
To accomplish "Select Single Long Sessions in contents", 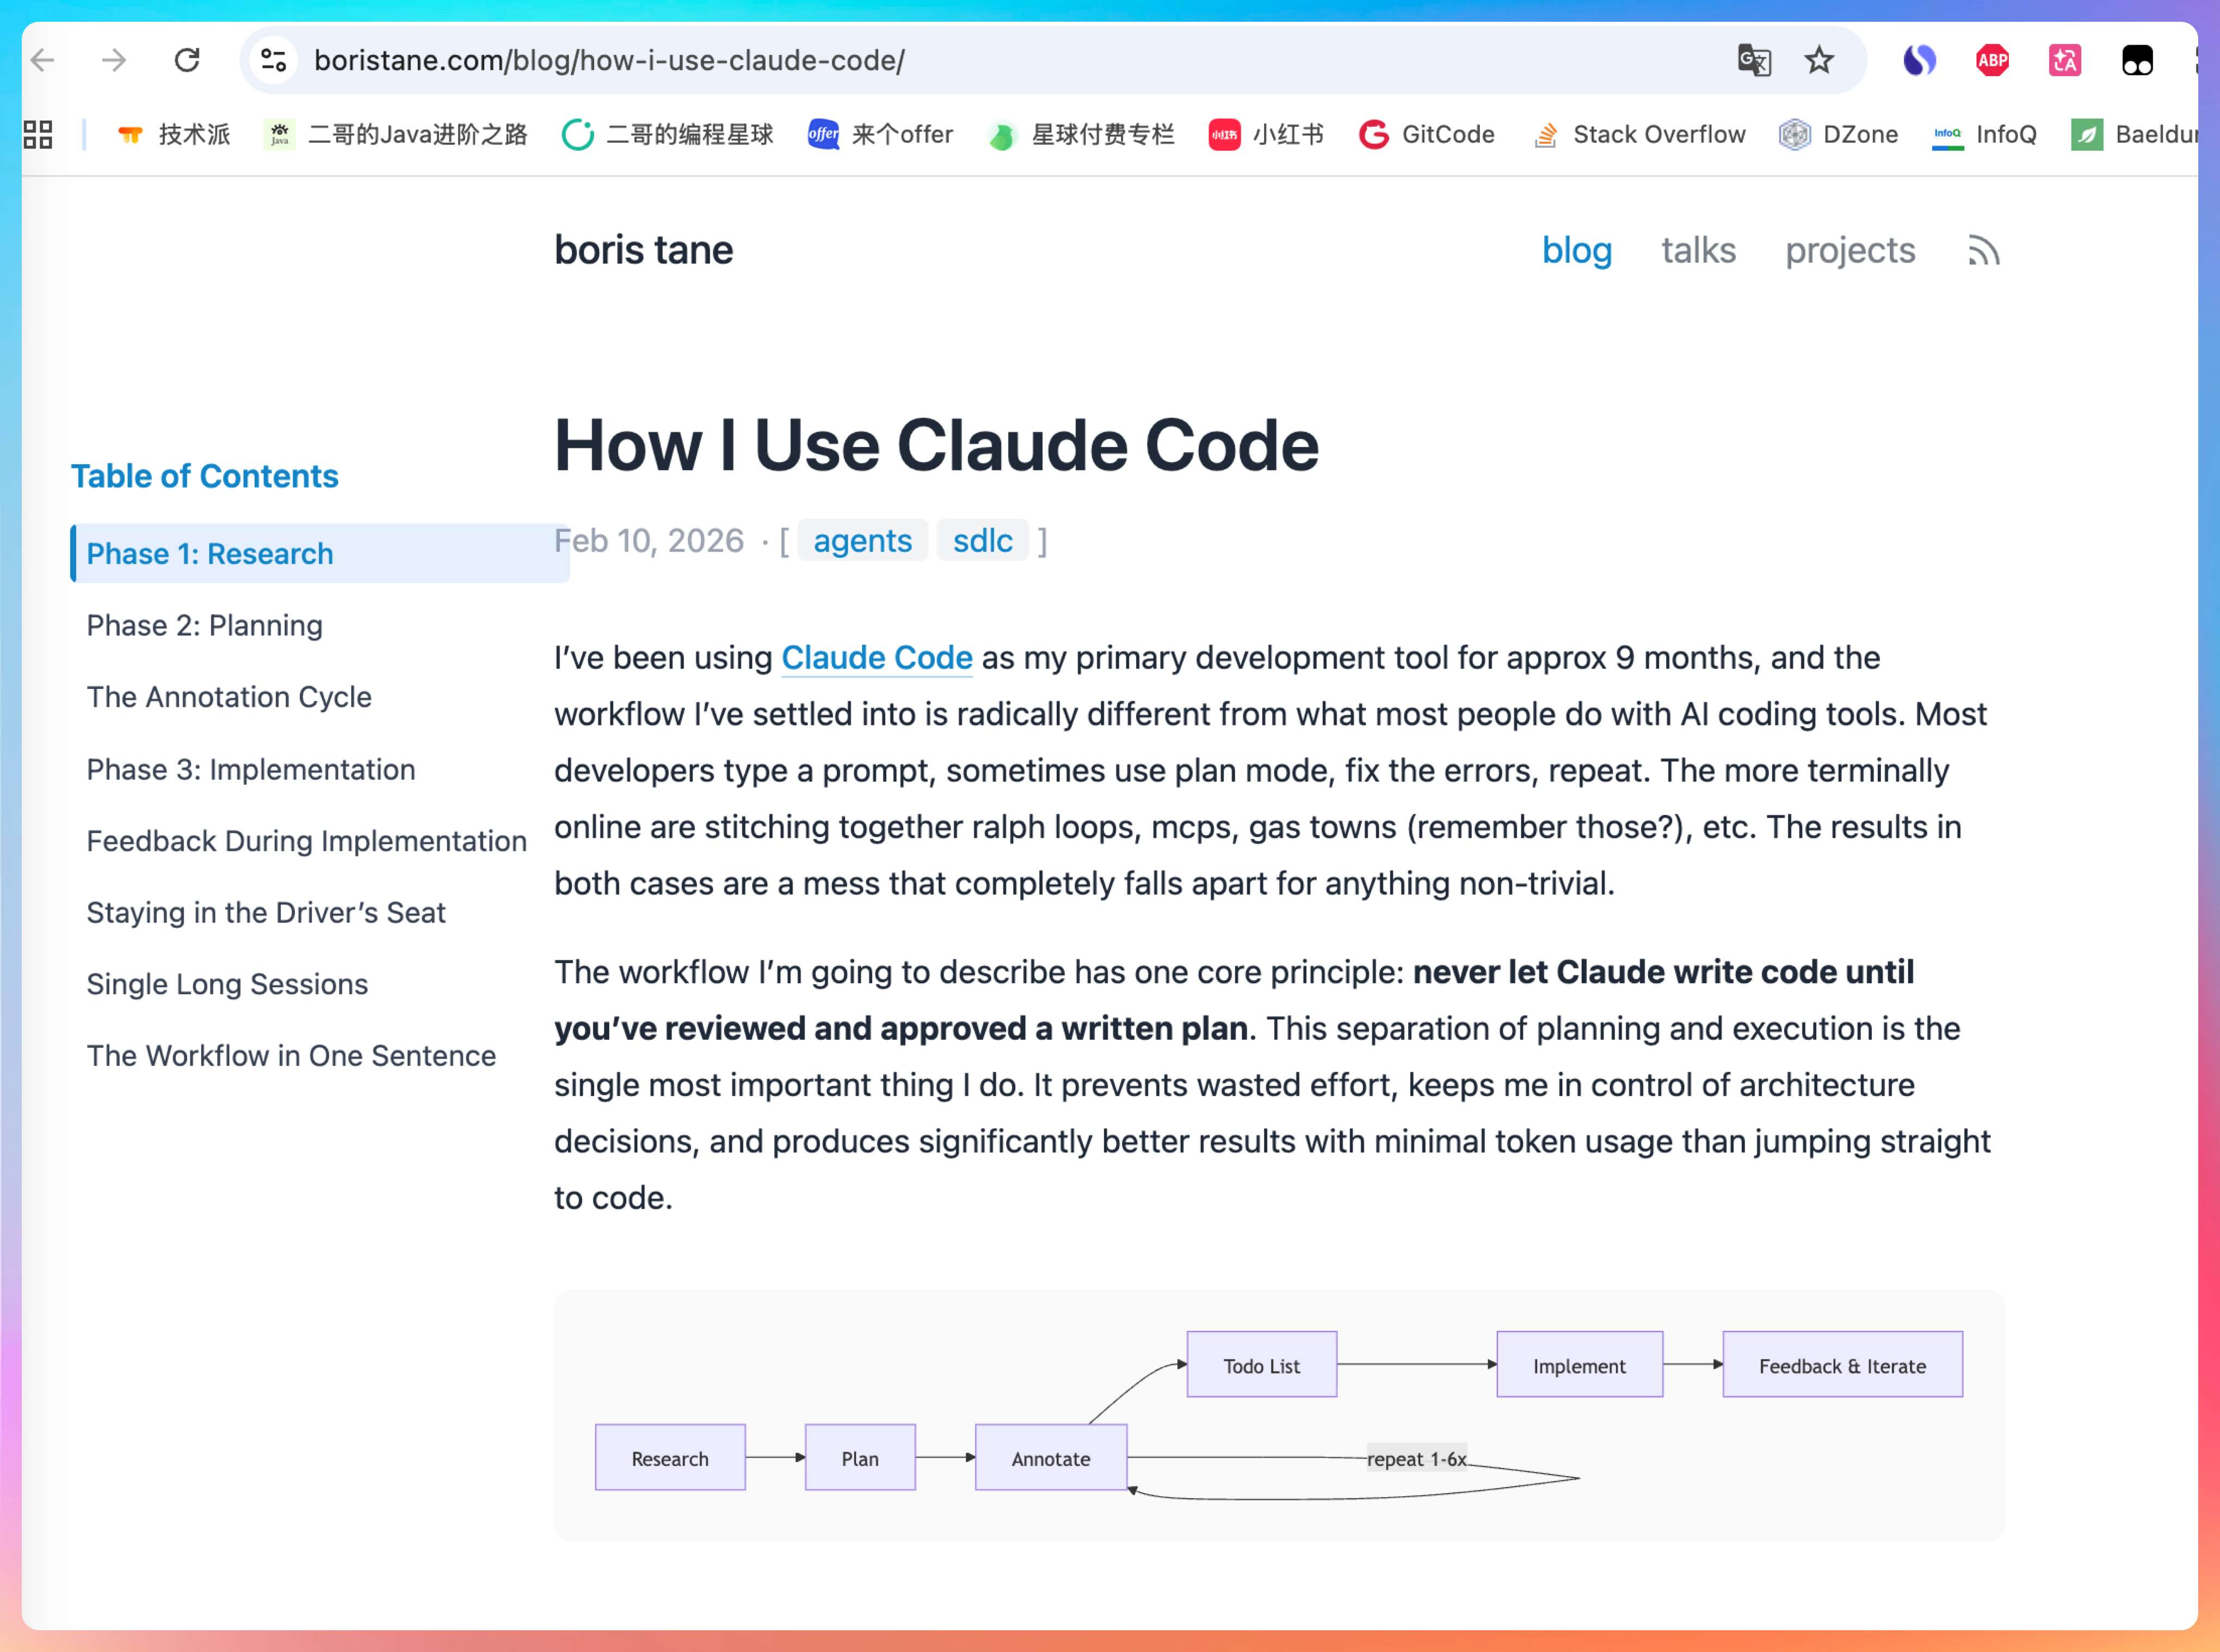I will tap(227, 984).
